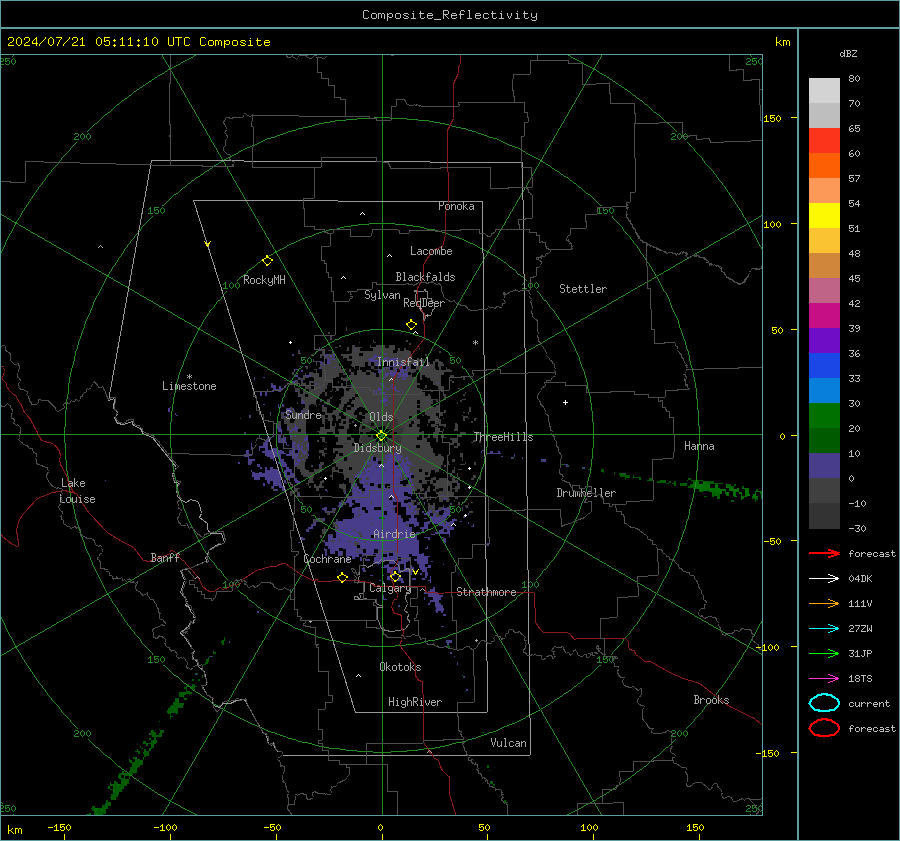The height and width of the screenshot is (841, 900).
Task: Click the RedDeer city label
Action: point(424,303)
